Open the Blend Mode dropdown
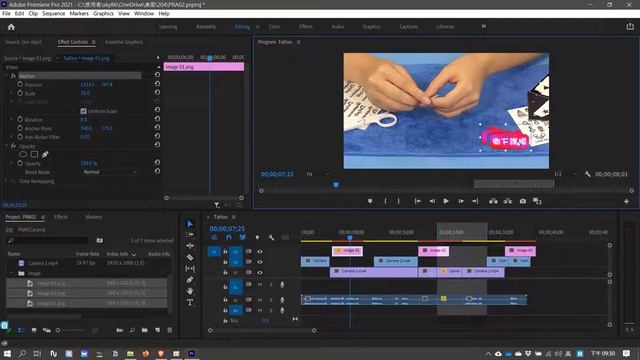 110,172
